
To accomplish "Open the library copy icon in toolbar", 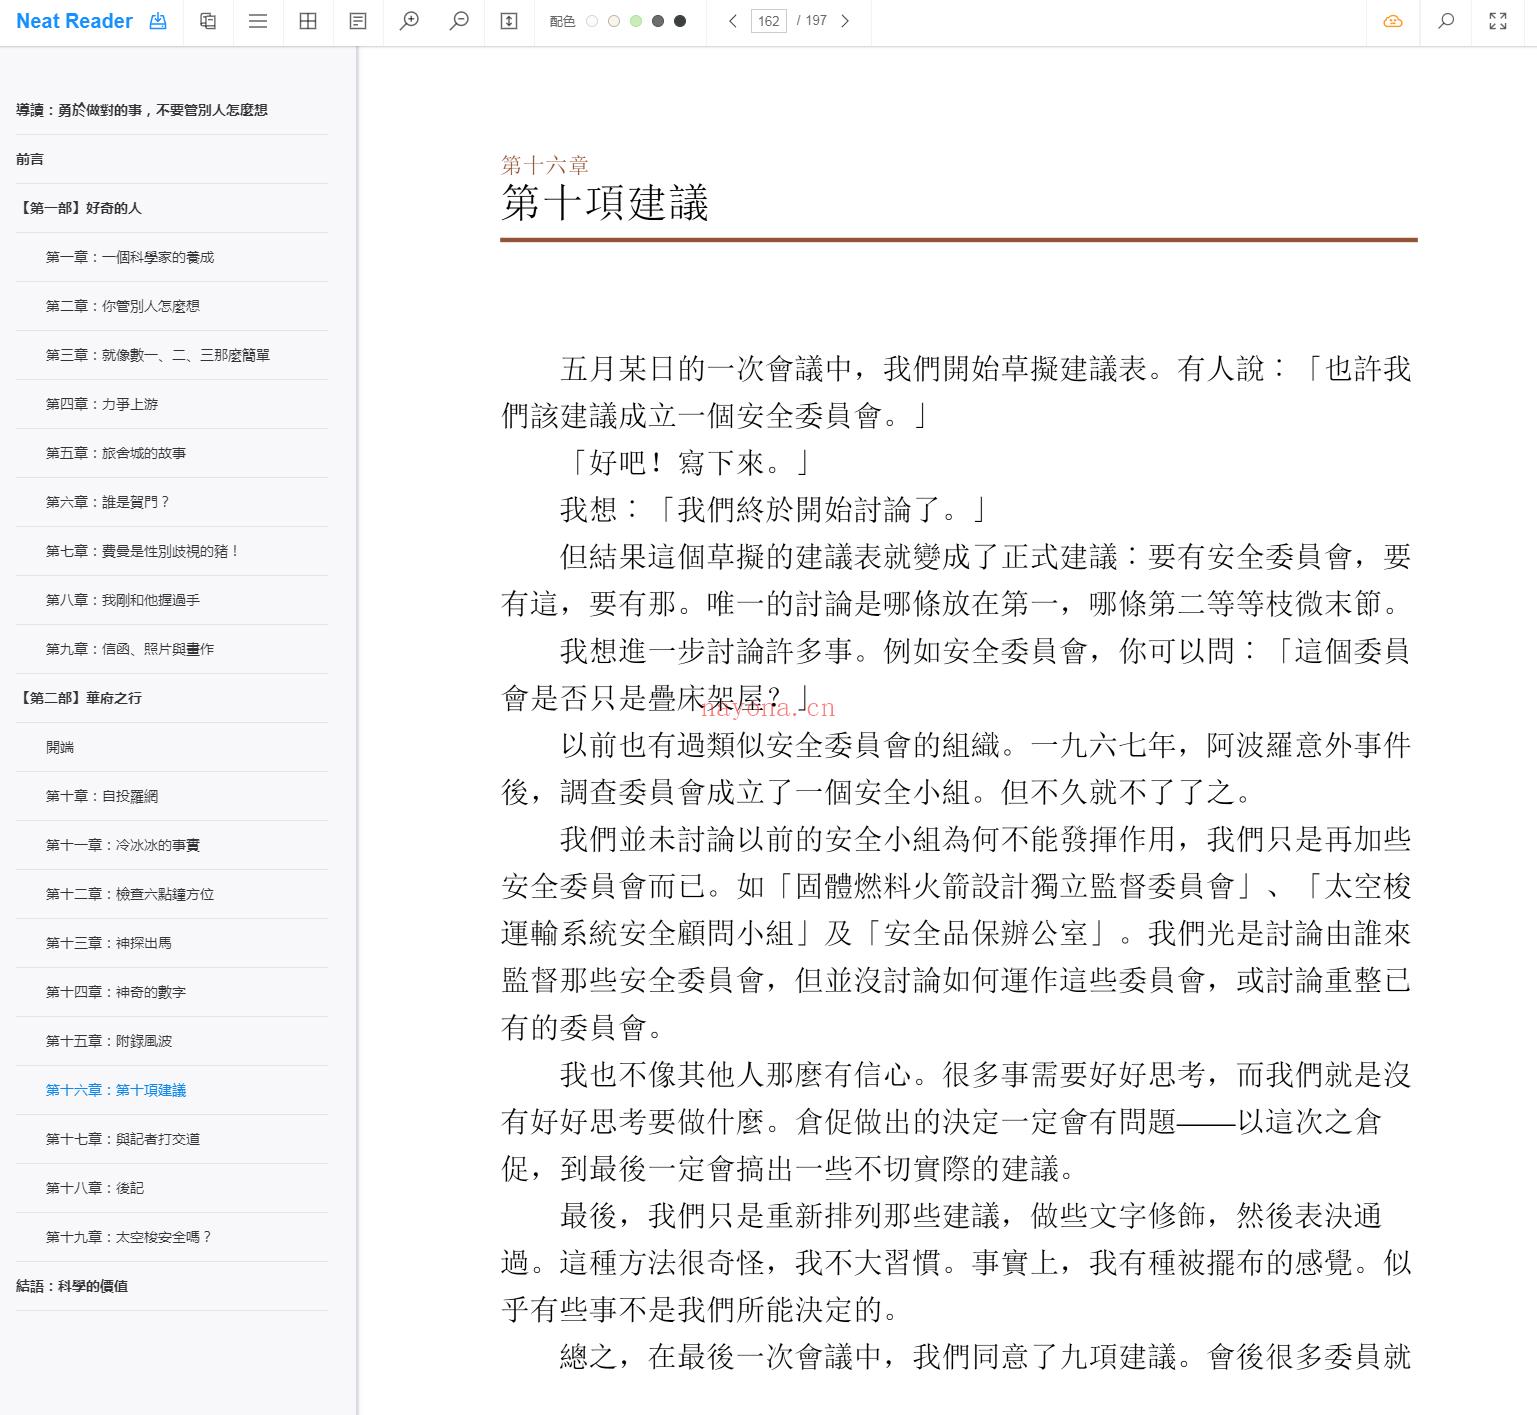I will 208,21.
